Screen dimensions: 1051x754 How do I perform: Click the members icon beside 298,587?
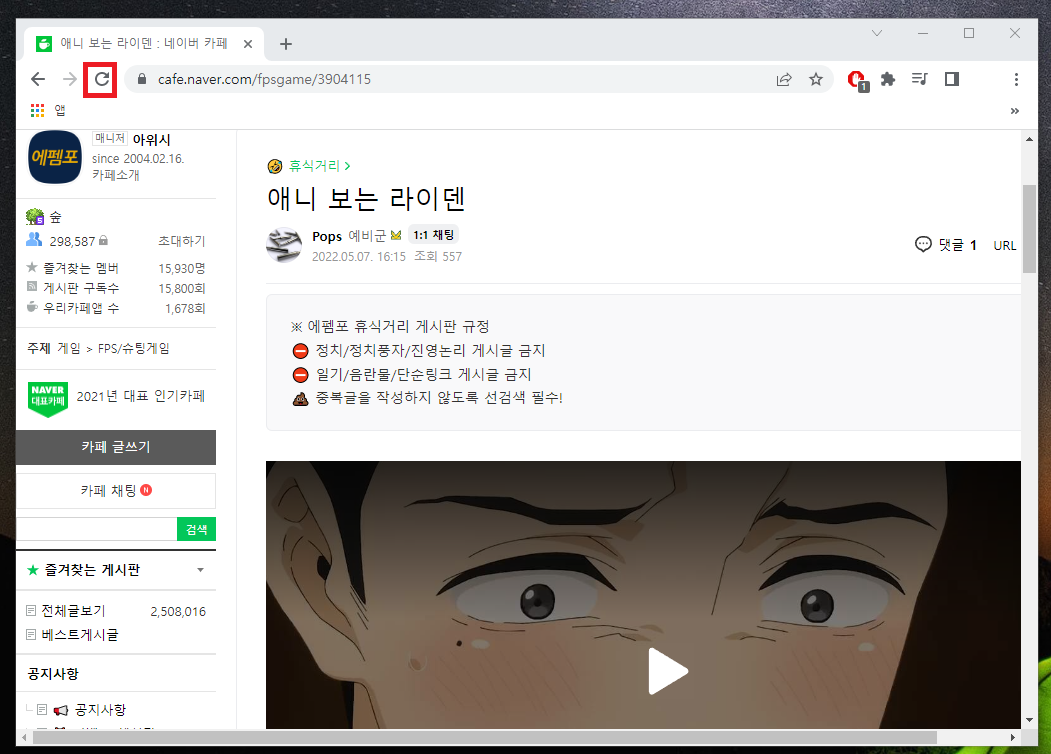[34, 240]
